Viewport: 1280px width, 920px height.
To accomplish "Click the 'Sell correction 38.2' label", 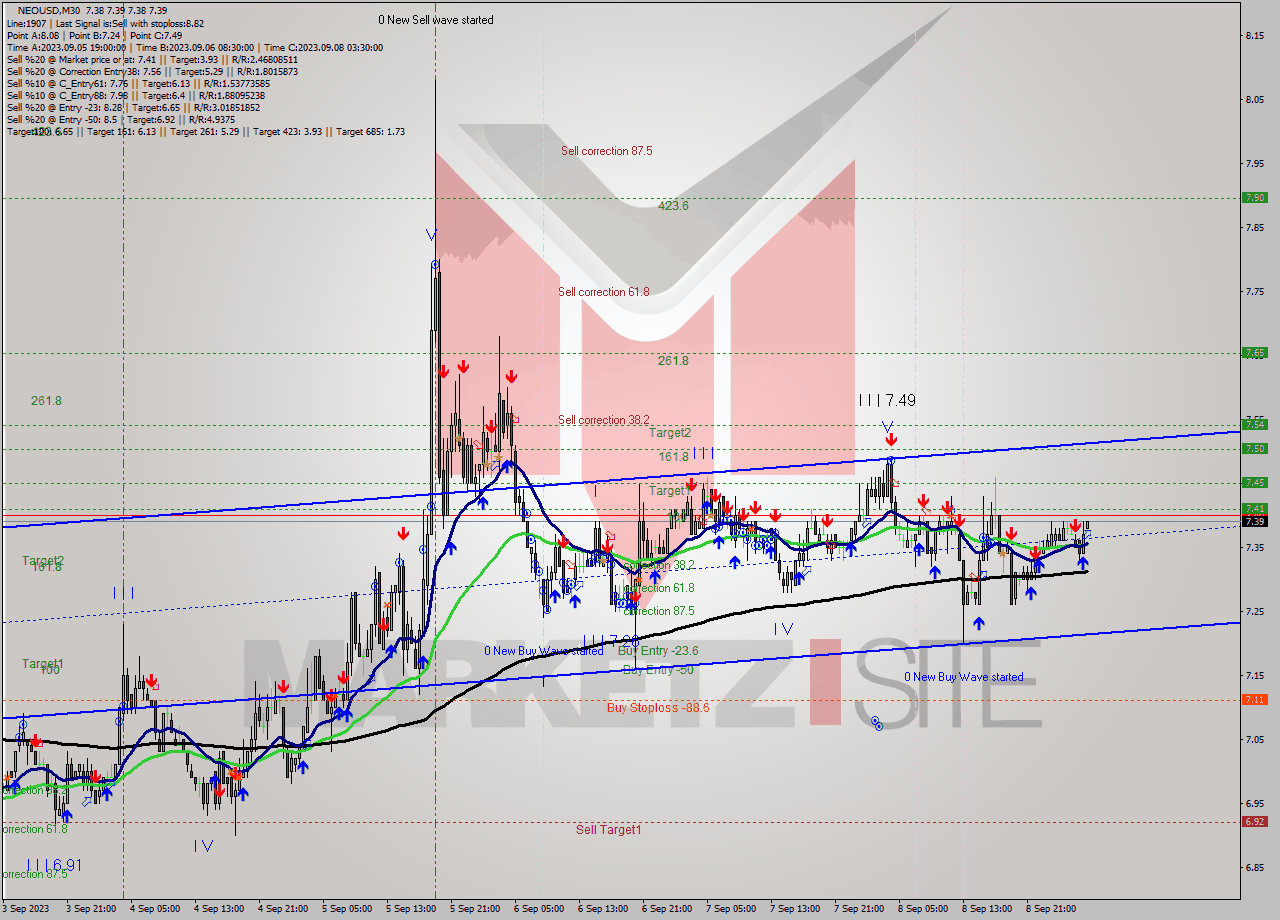I will click(x=603, y=420).
